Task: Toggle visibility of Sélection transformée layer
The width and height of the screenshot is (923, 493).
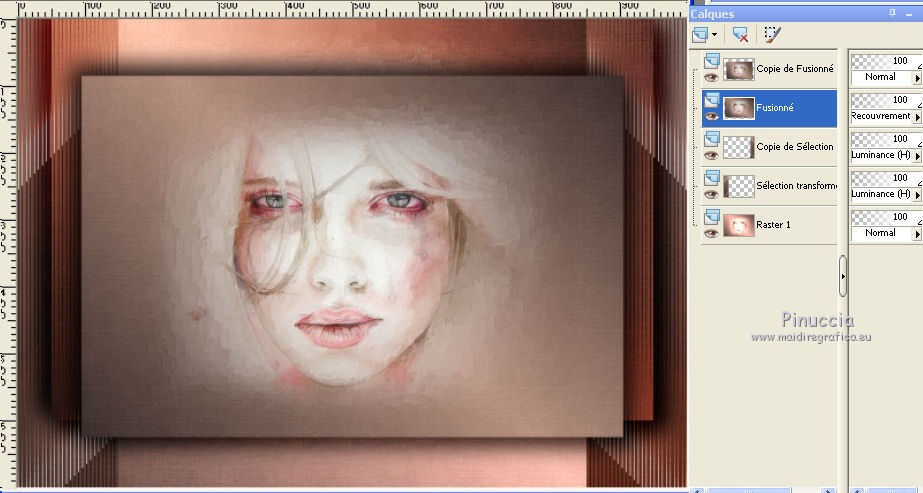Action: coord(711,194)
